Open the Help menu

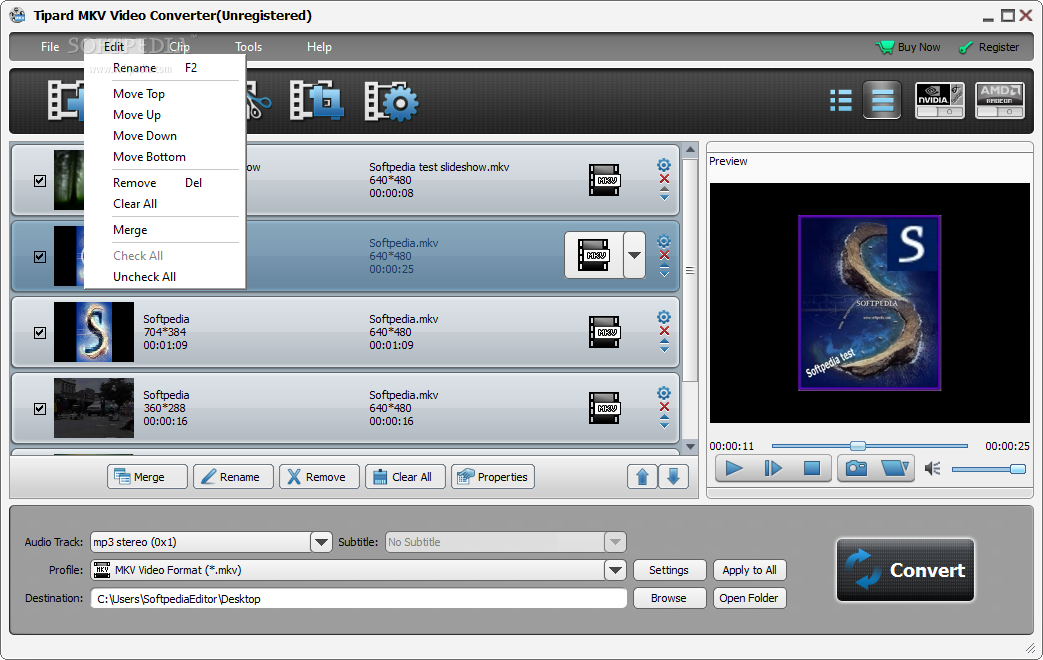319,47
